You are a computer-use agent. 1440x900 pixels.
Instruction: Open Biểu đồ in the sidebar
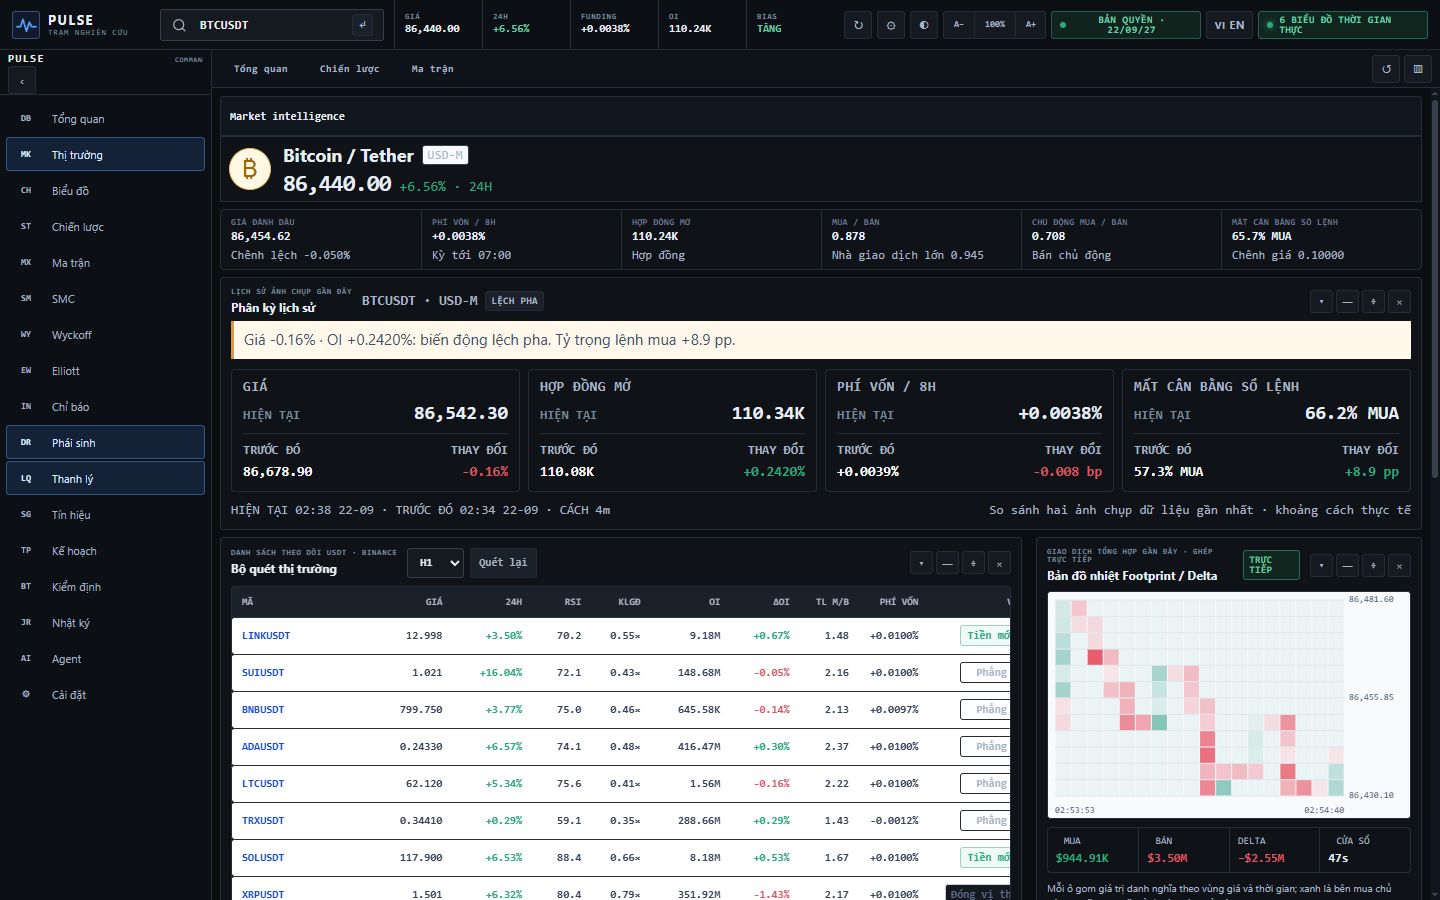point(105,191)
